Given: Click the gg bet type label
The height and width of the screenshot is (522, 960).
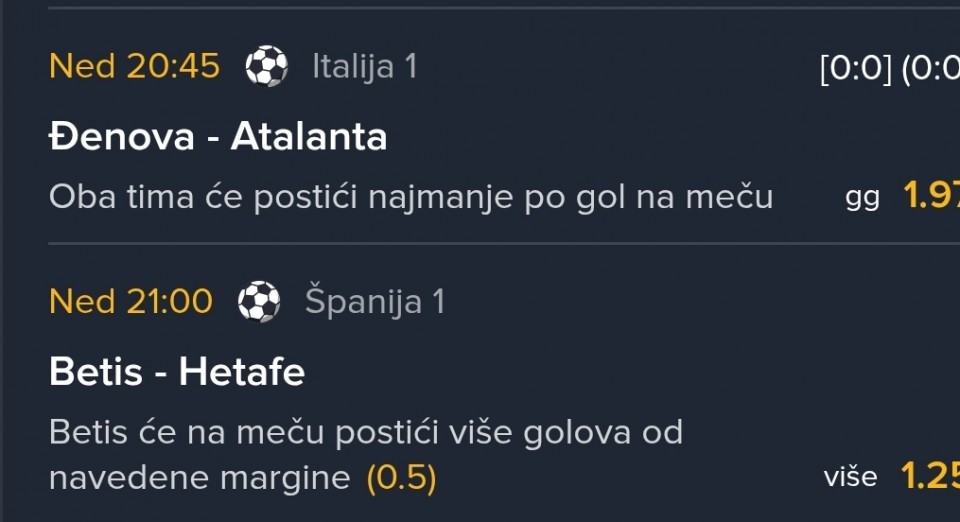Looking at the screenshot, I should [862, 198].
